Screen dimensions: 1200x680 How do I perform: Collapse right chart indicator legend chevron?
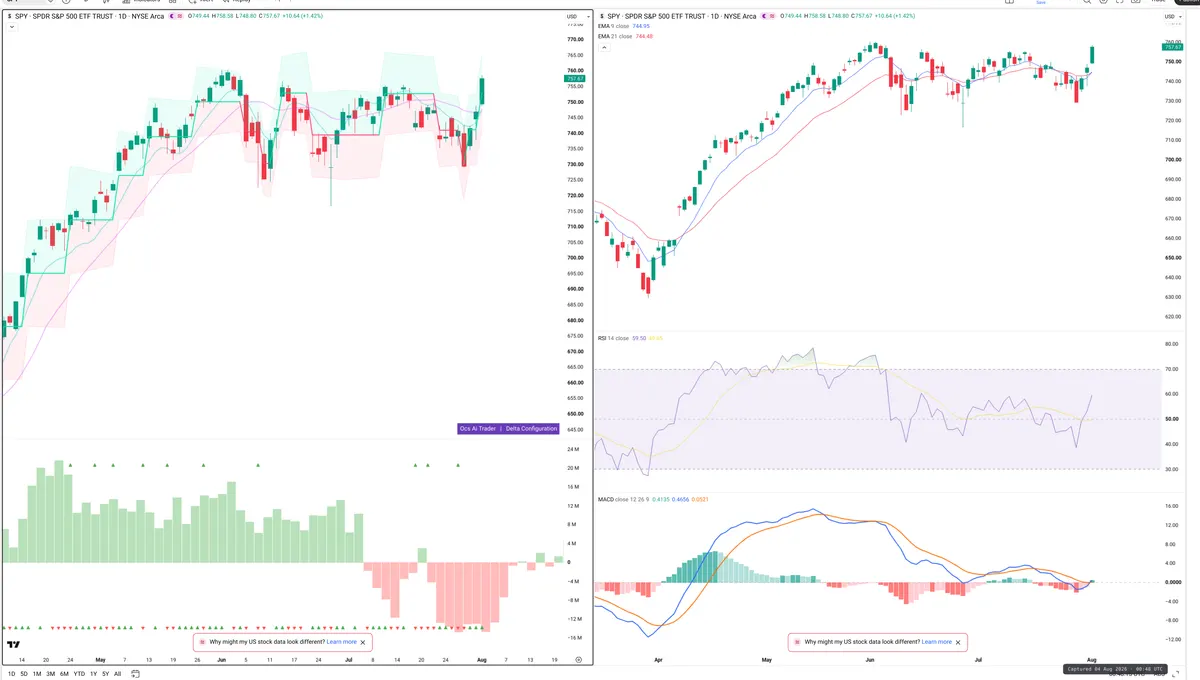pyautogui.click(x=602, y=45)
